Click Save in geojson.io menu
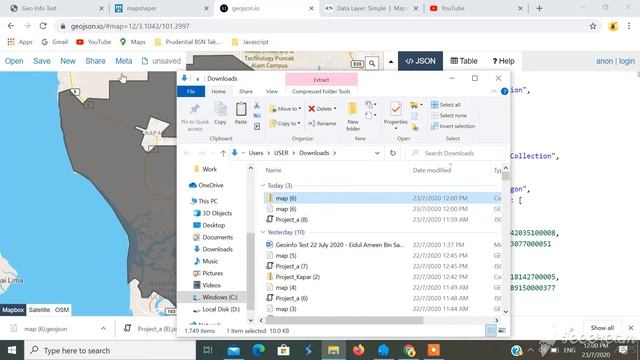 coord(42,61)
